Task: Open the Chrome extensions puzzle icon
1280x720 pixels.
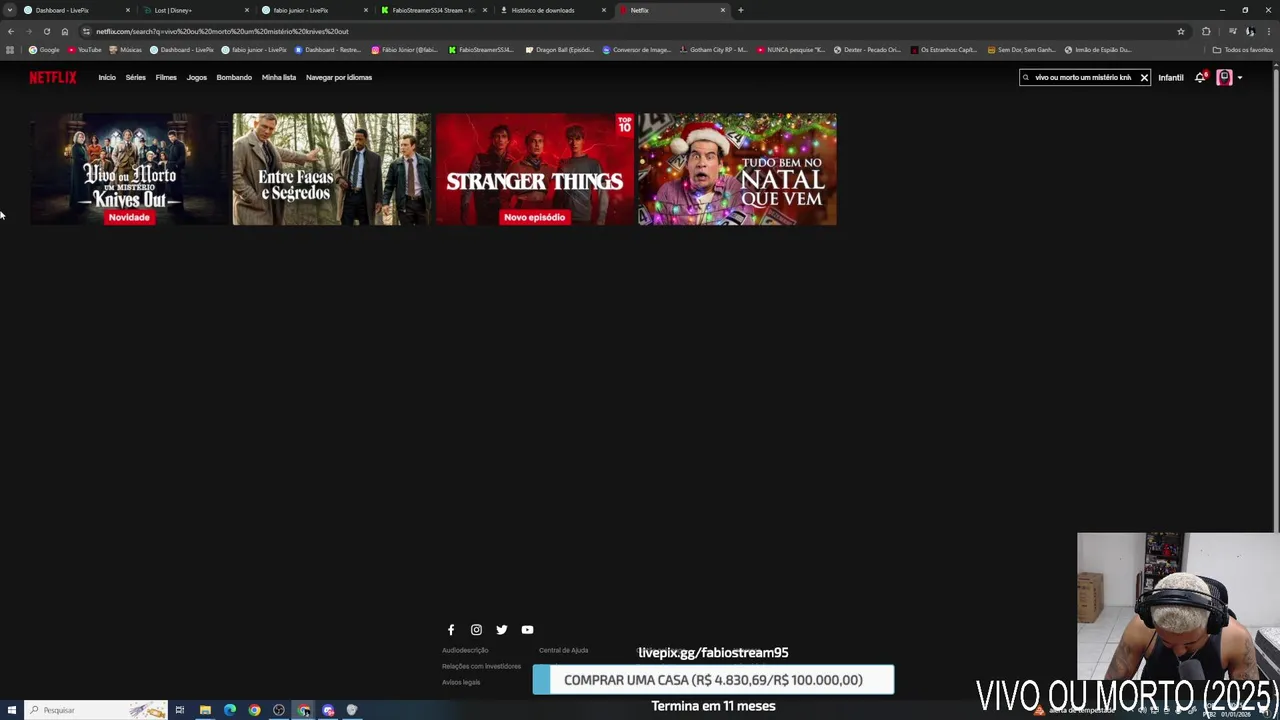Action: [x=1206, y=31]
